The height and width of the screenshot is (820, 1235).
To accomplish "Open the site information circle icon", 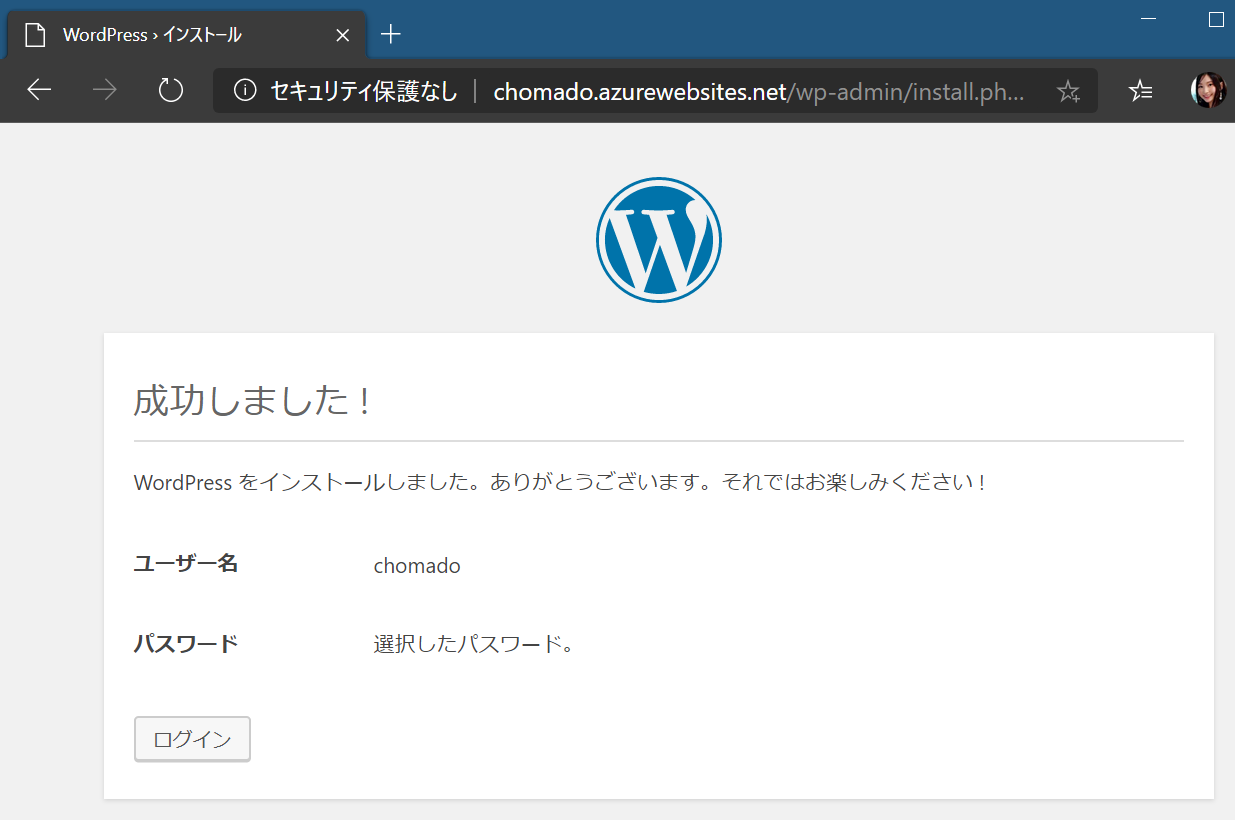I will [245, 91].
